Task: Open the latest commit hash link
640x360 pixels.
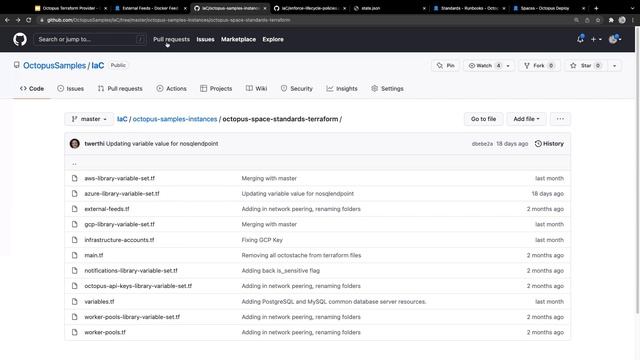Action: click(x=482, y=144)
